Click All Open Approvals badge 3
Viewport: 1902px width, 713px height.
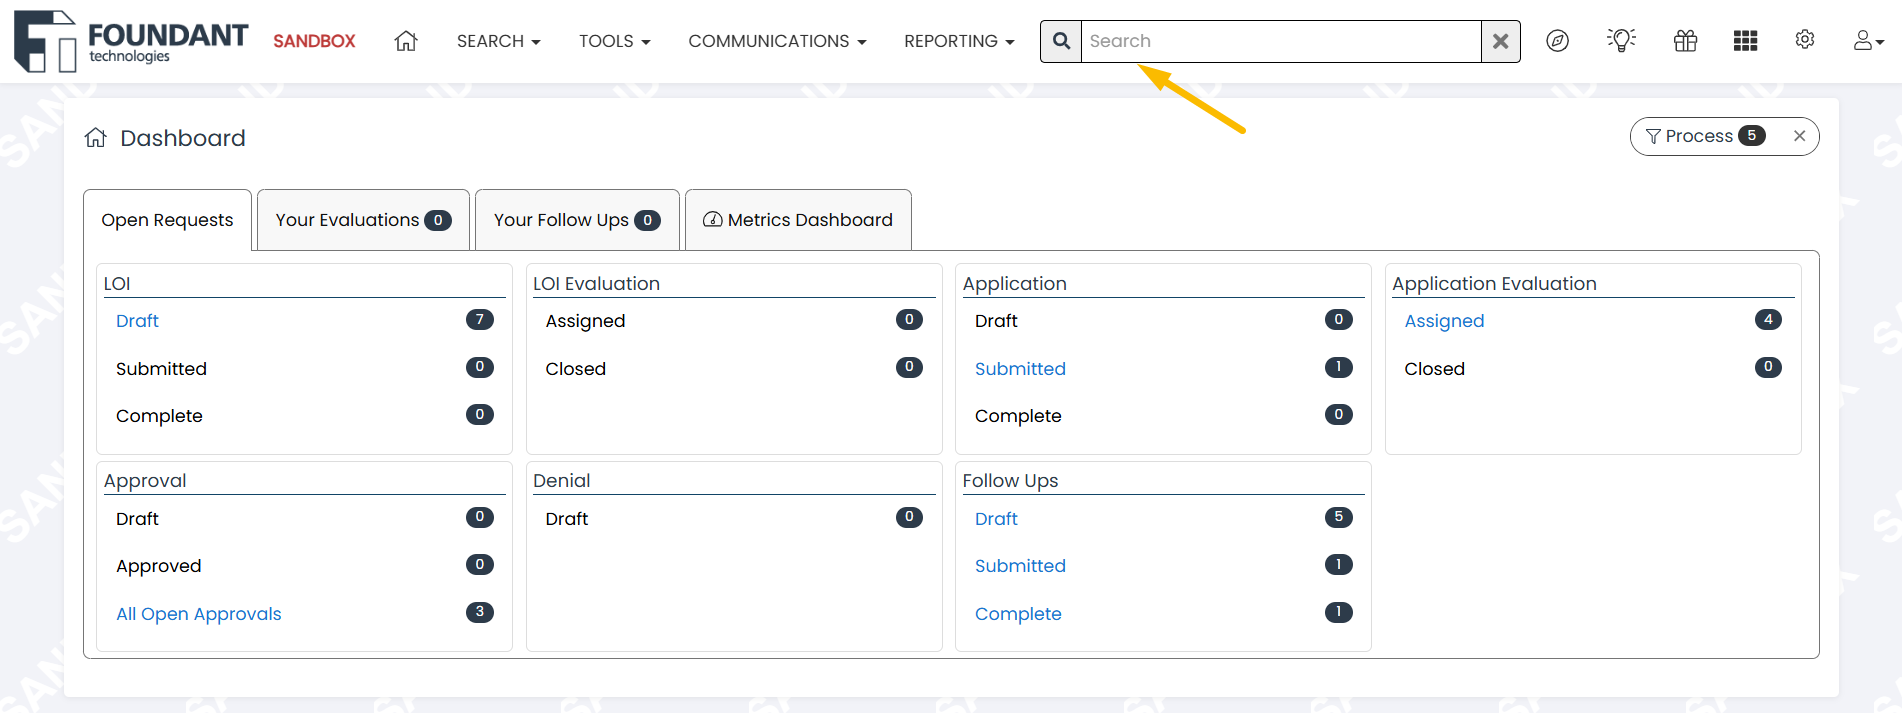coord(480,612)
